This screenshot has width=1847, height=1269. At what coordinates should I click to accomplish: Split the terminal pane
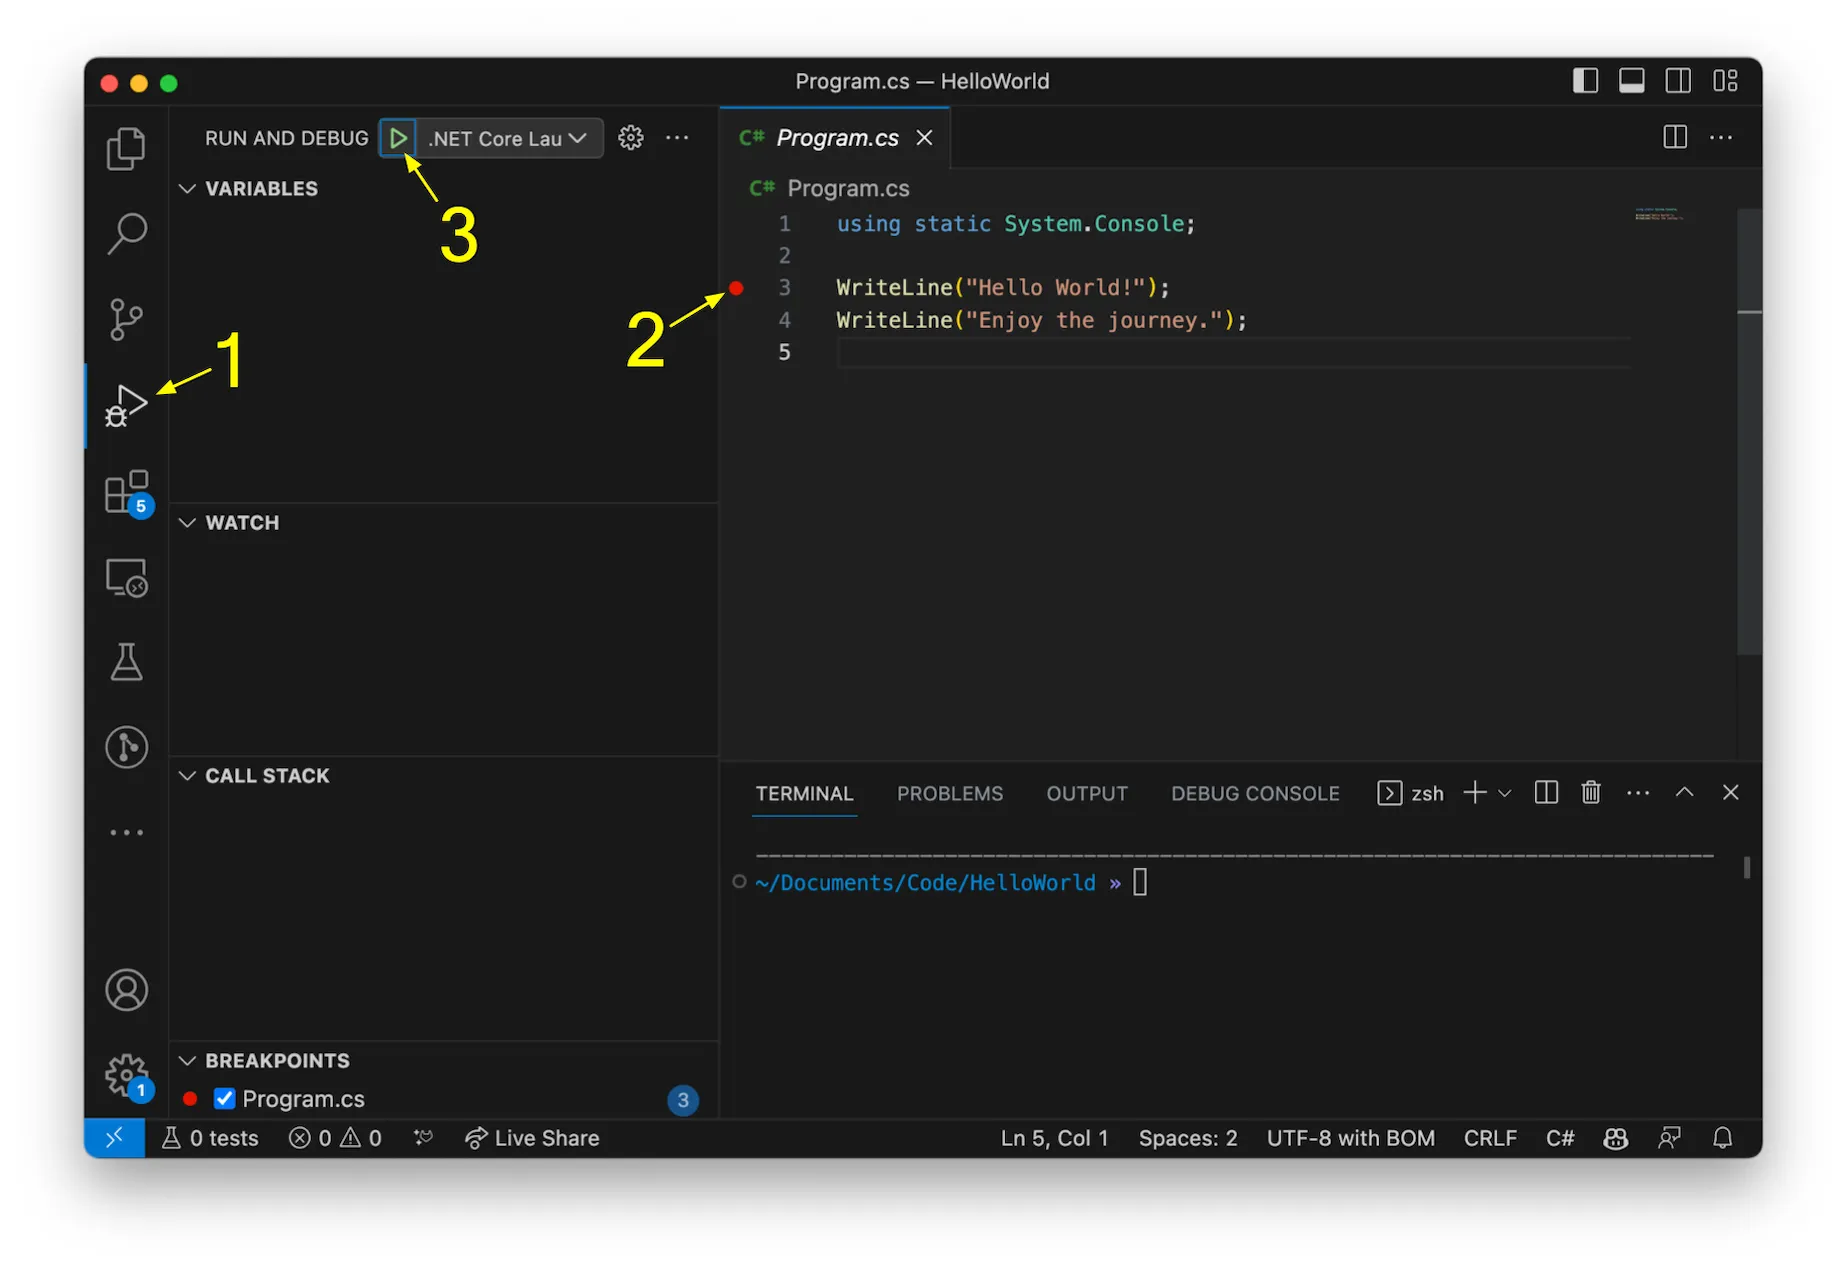pos(1546,793)
